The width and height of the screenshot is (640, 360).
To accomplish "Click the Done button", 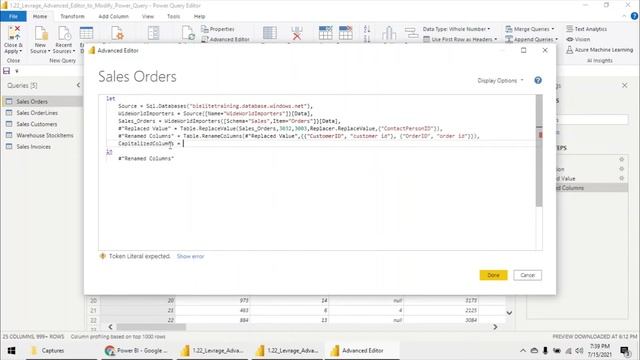I will (x=493, y=275).
